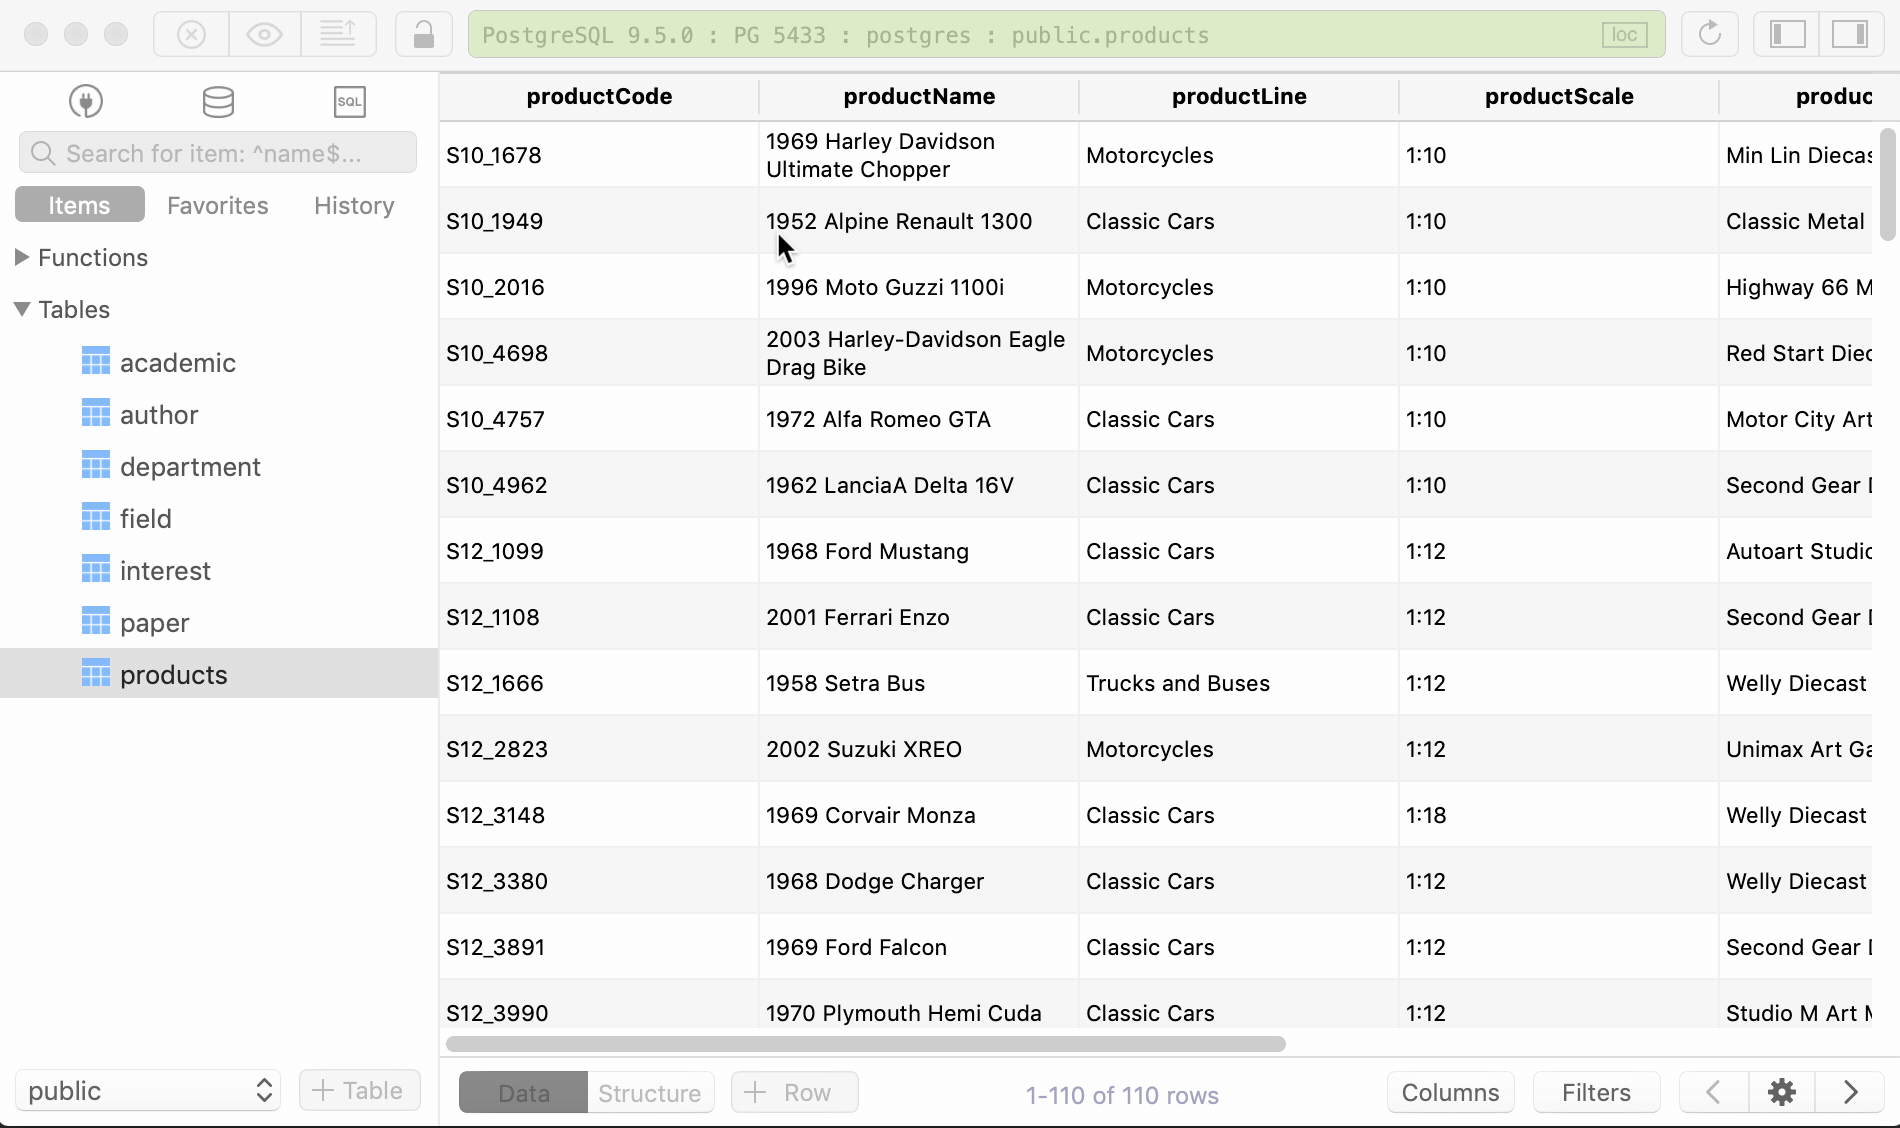Switch to the Structure view tab

[650, 1092]
